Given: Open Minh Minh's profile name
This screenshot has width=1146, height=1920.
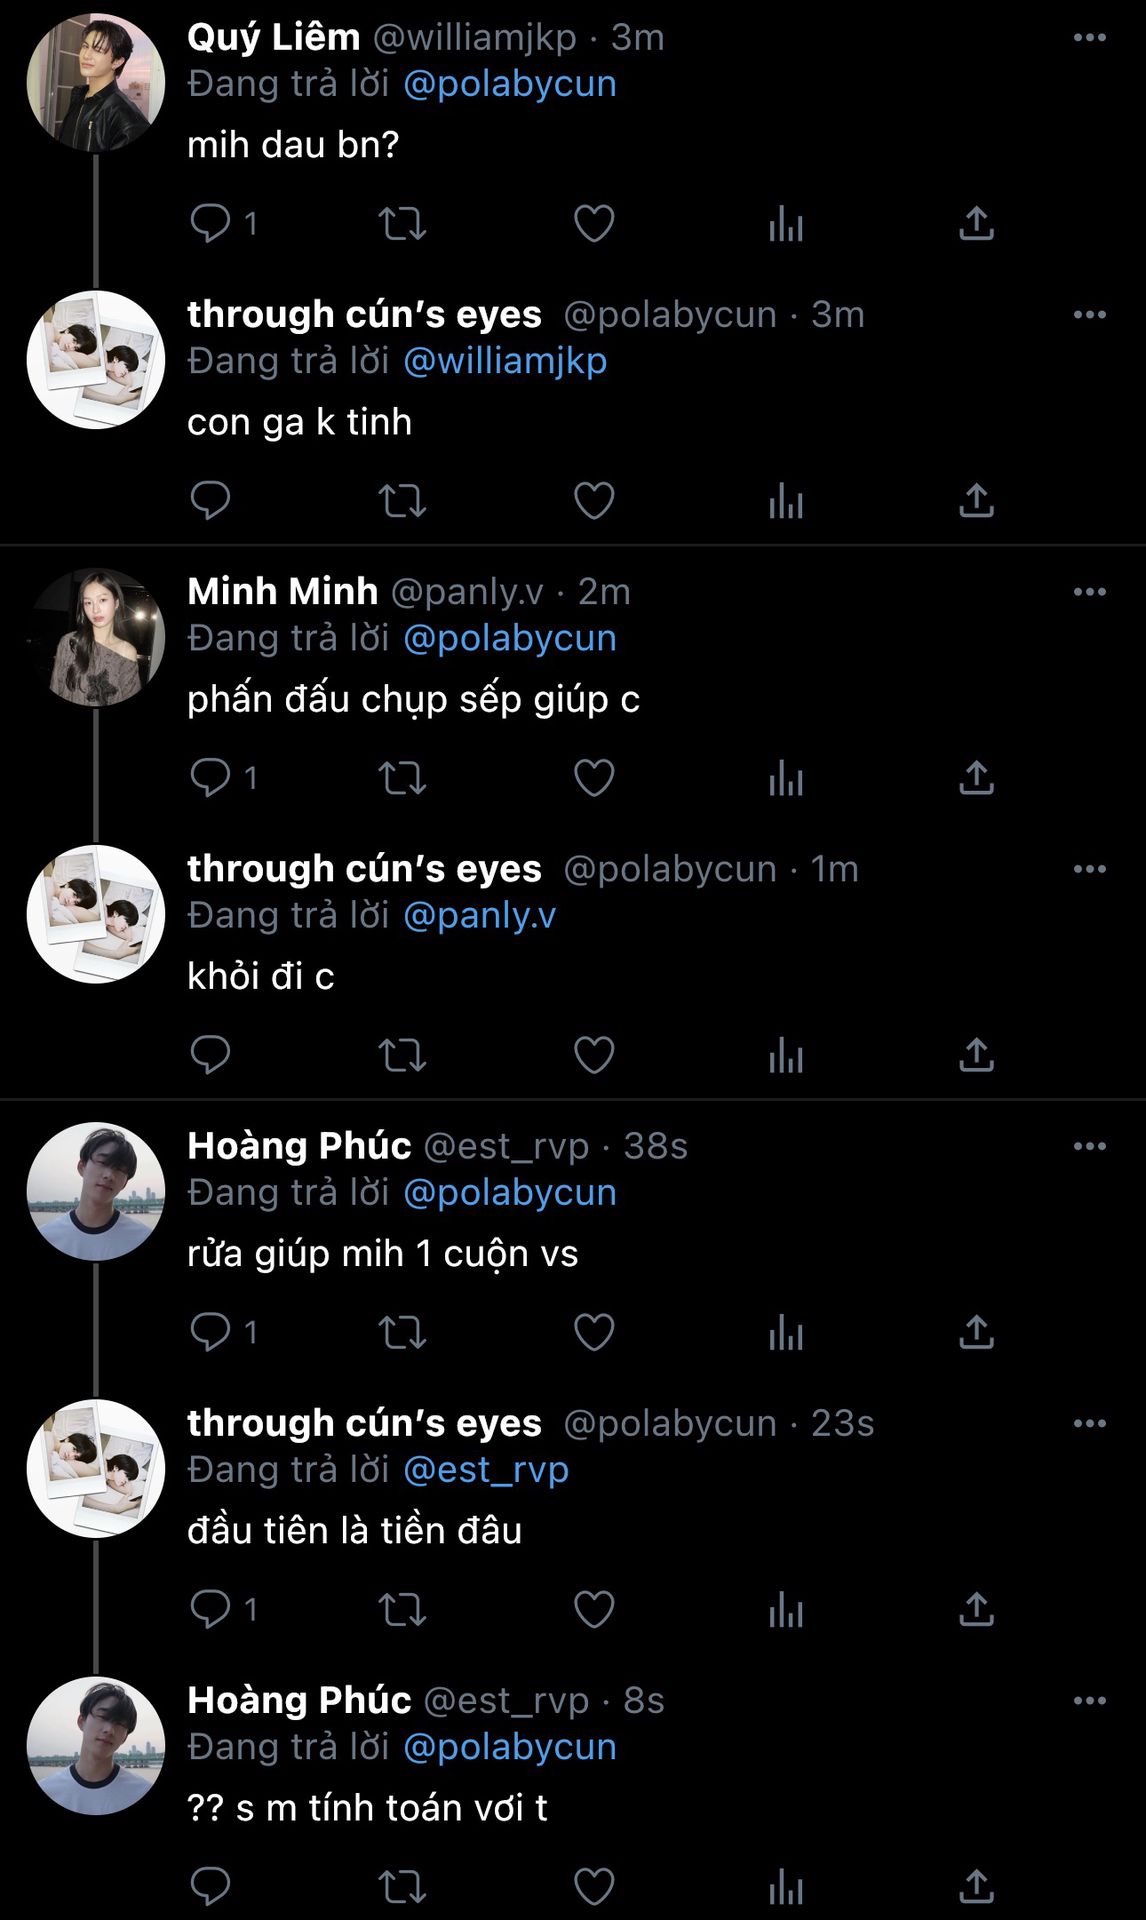Looking at the screenshot, I should (x=282, y=592).
